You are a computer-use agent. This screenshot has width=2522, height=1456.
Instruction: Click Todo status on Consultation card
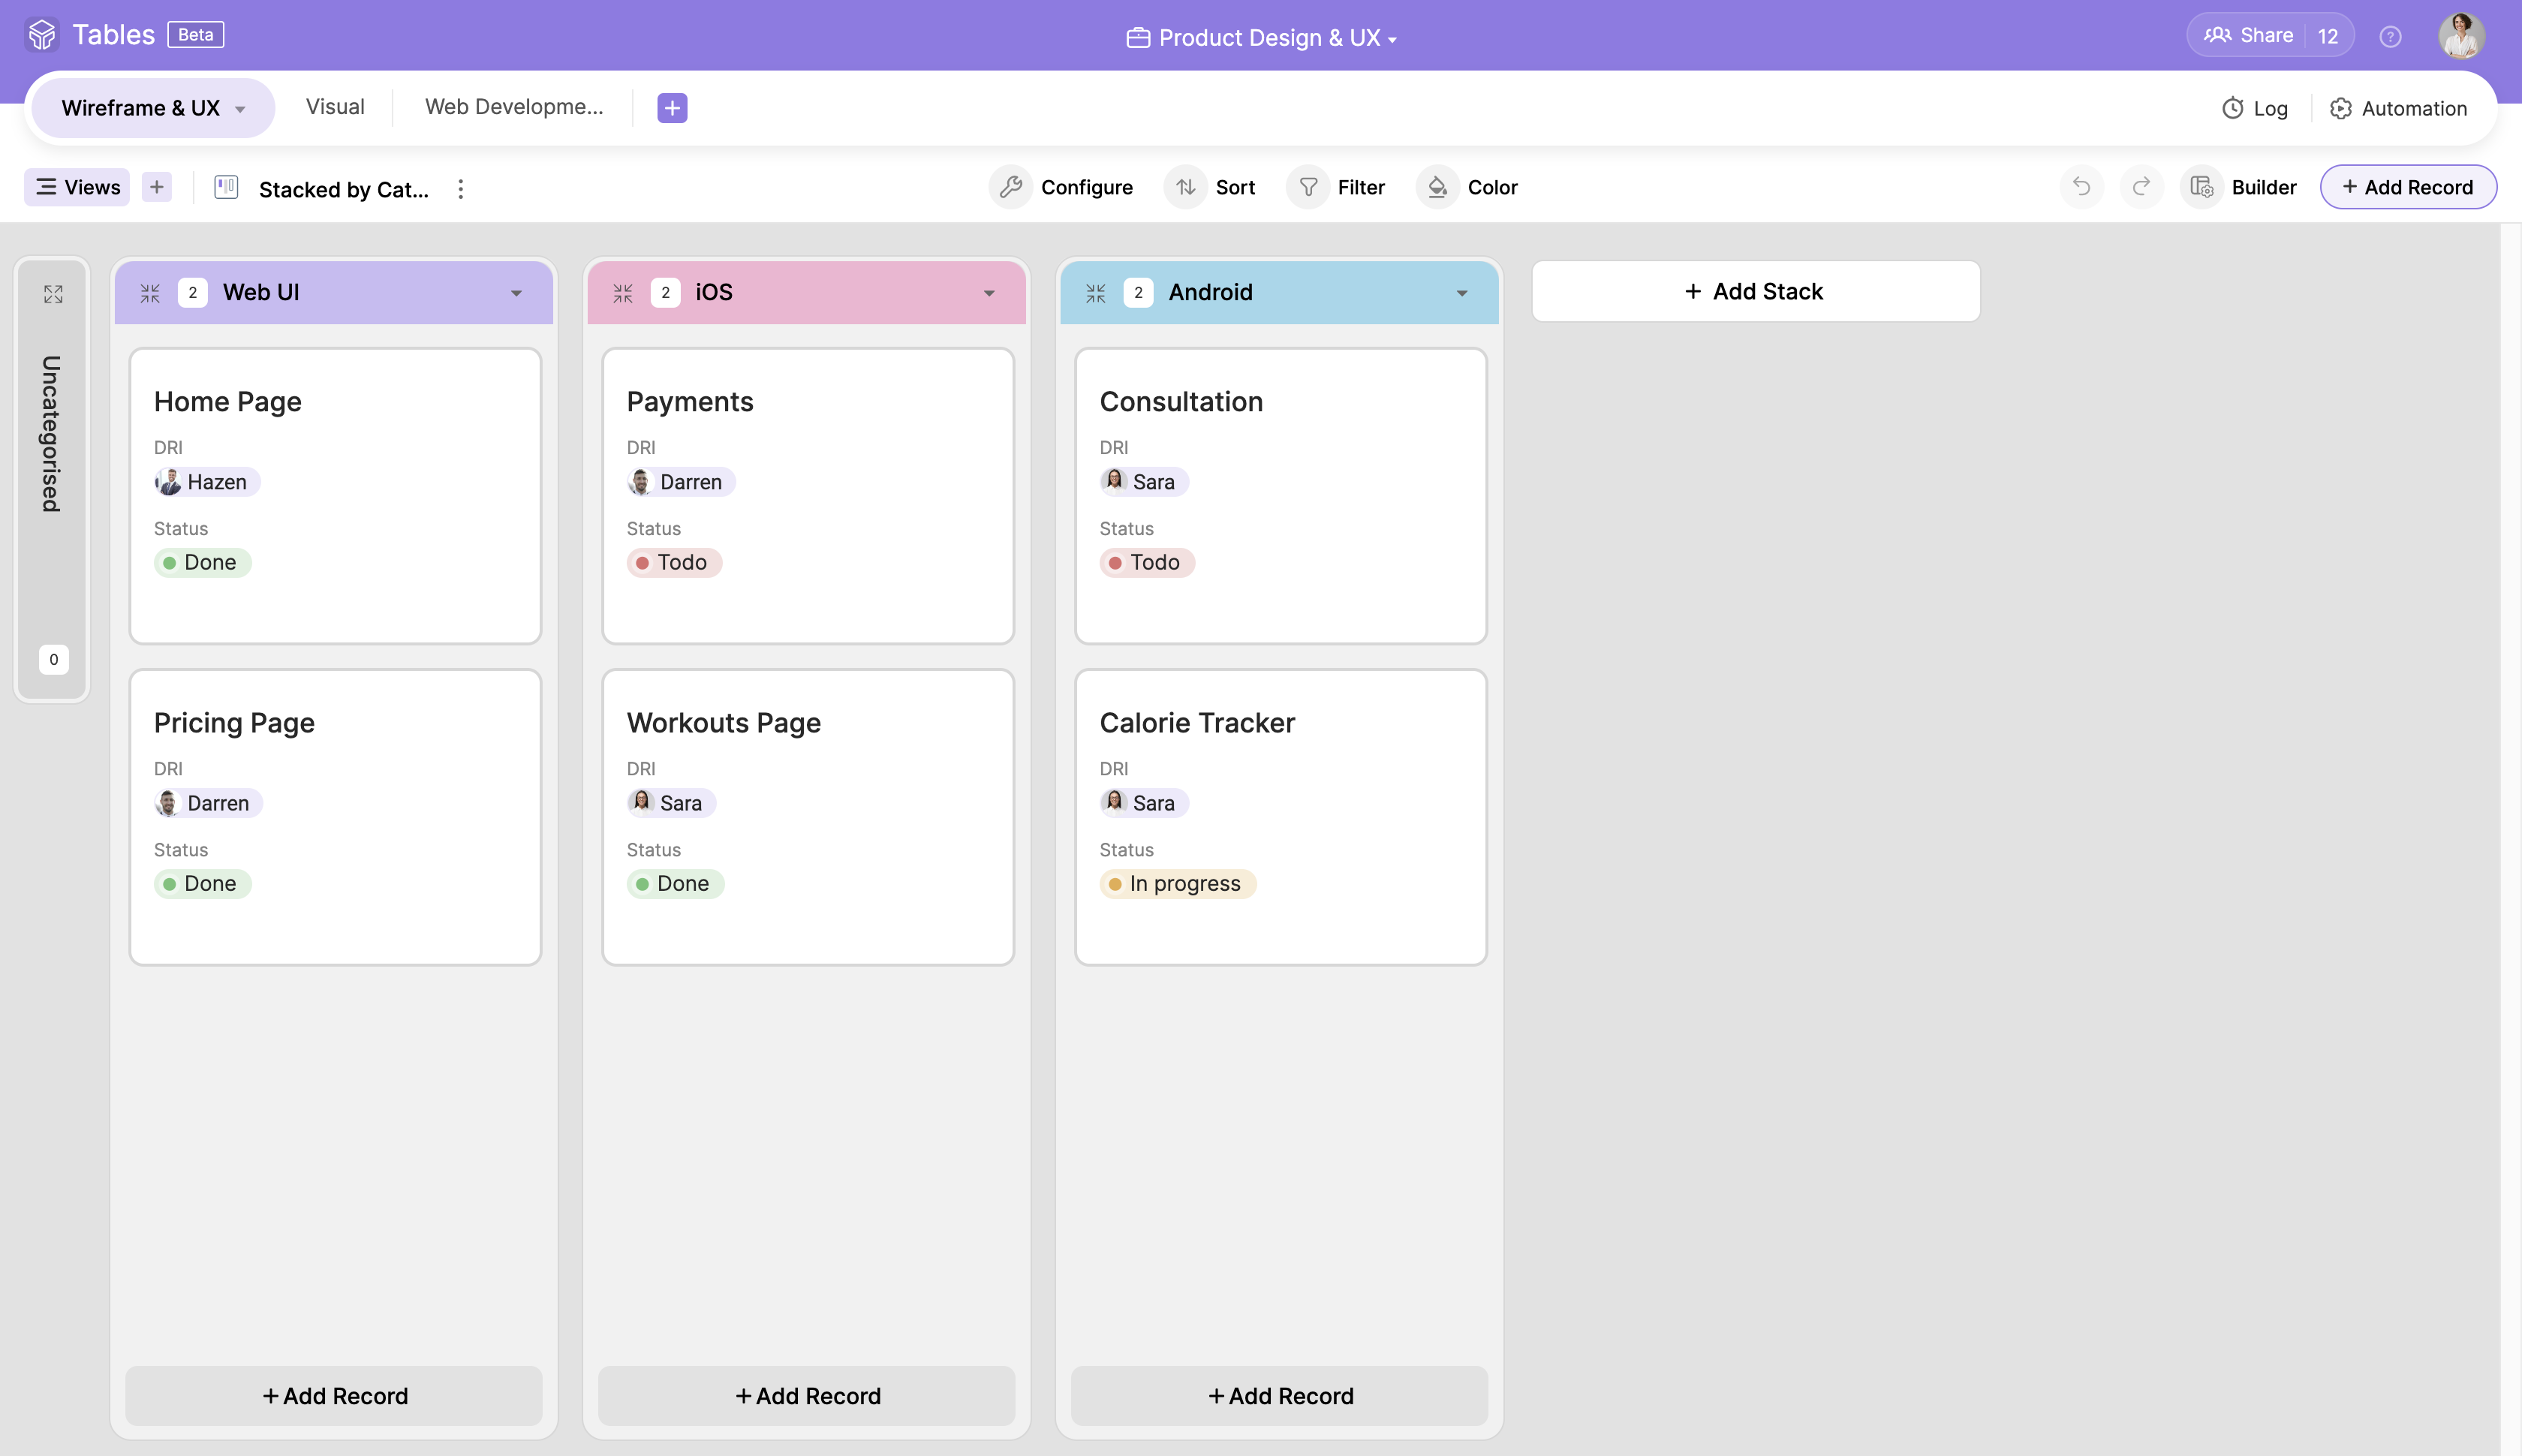[1147, 563]
